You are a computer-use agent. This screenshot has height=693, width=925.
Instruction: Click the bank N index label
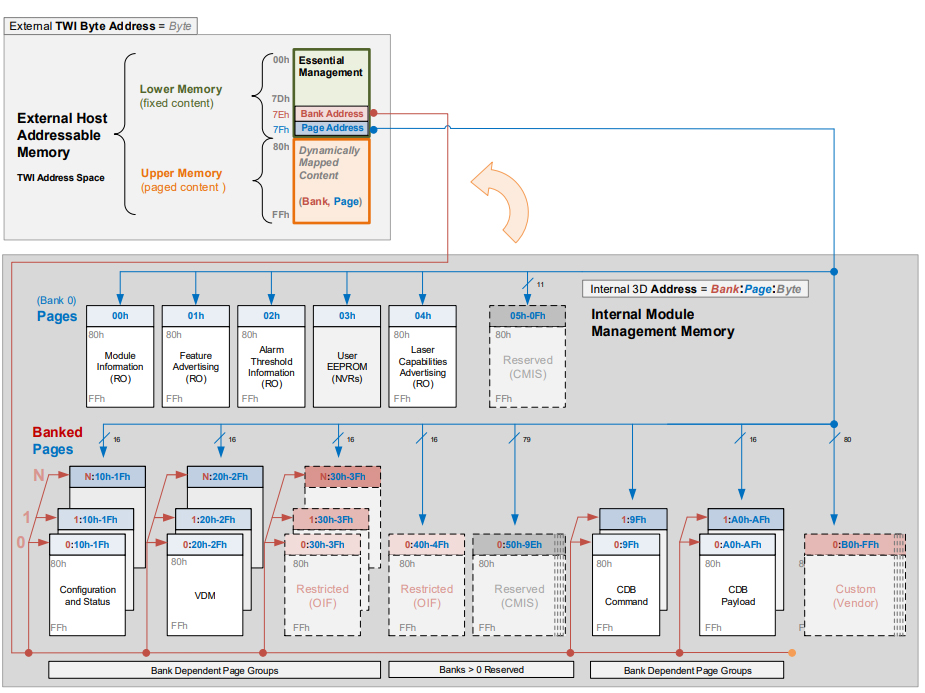(x=39, y=475)
